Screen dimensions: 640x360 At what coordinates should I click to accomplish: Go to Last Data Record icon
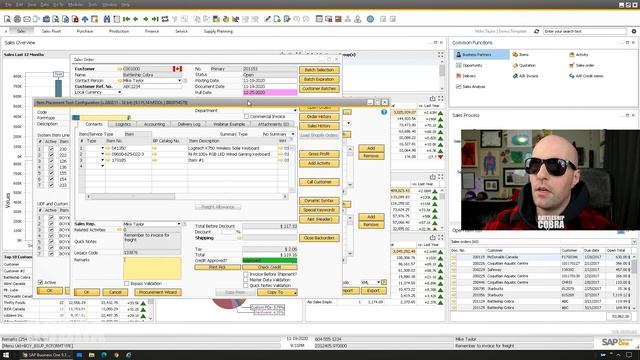[x=155, y=19]
